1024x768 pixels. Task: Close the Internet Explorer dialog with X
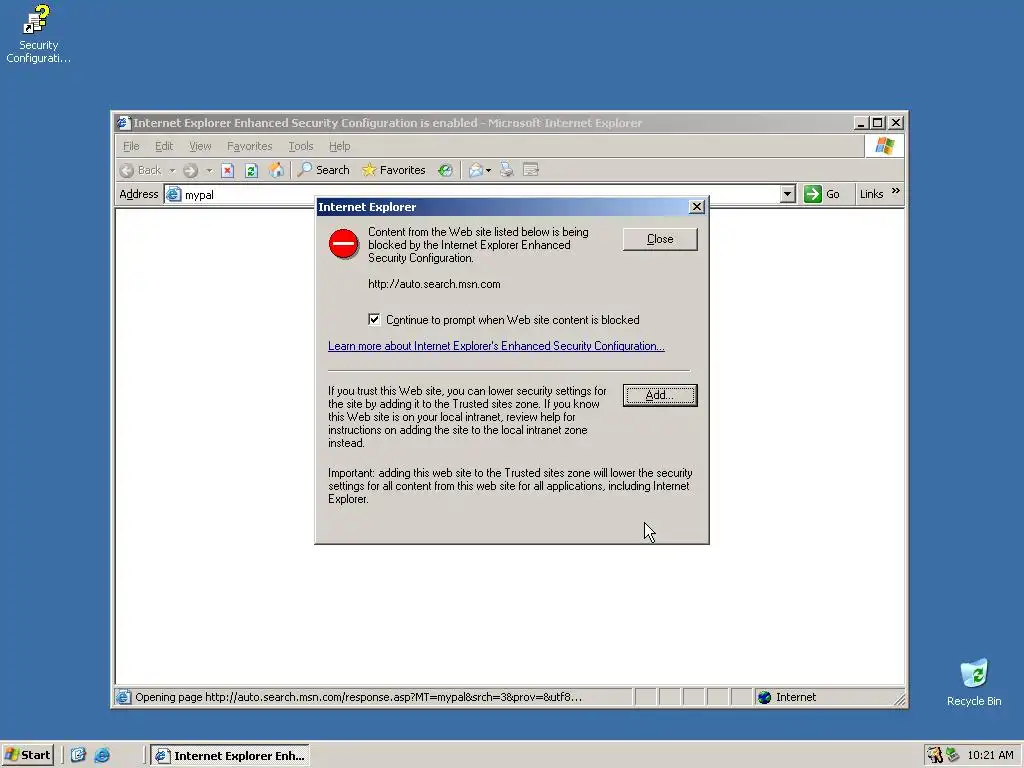click(697, 207)
